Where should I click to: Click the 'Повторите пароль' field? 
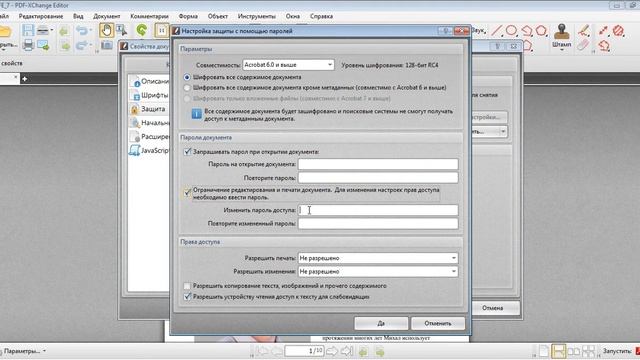coord(378,178)
